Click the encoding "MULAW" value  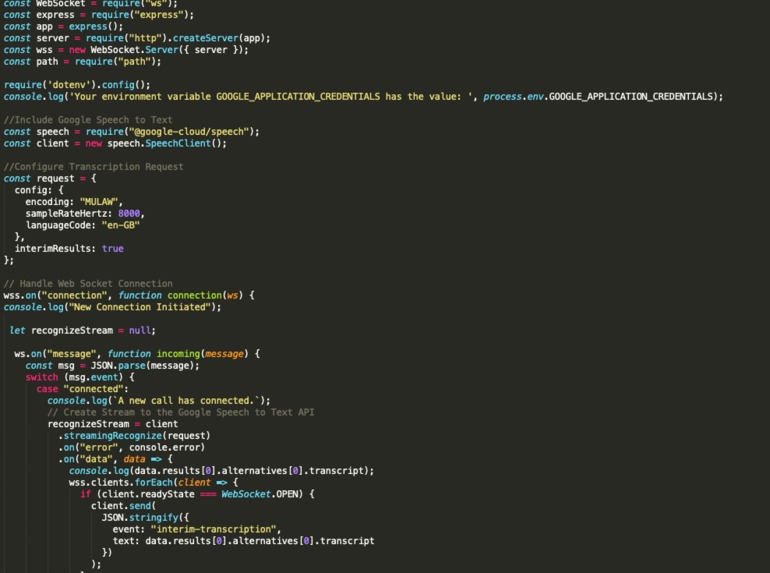[x=99, y=202]
